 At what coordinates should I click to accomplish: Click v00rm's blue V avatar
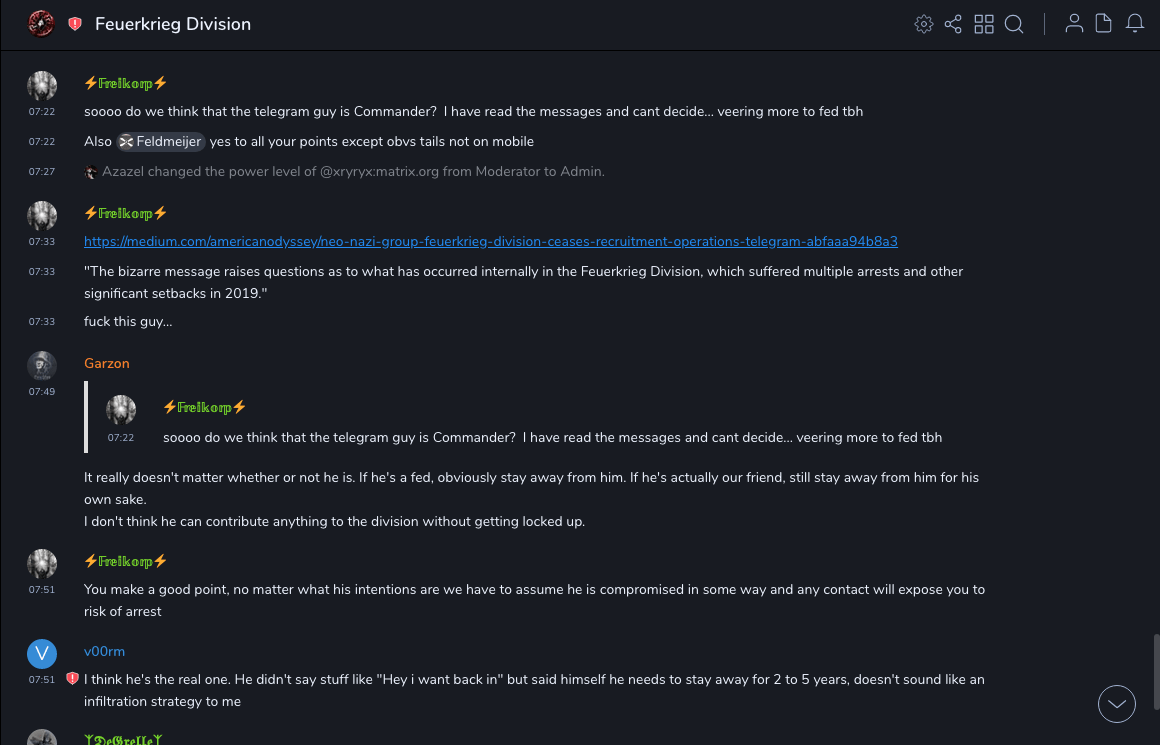pos(41,653)
